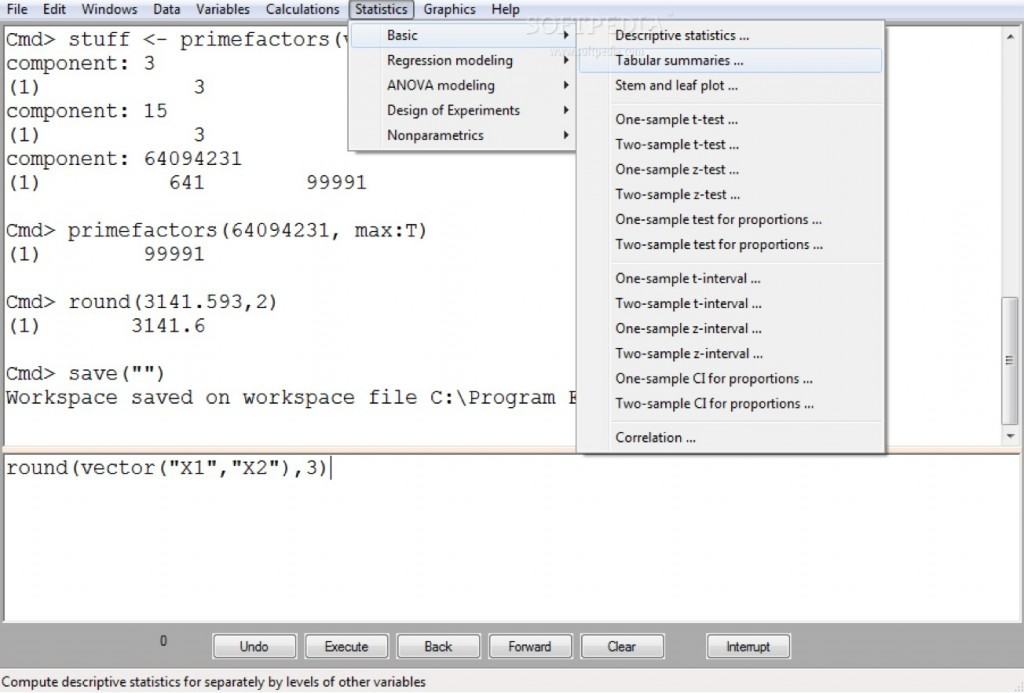Open the File menu
1024x693 pixels.
pos(17,9)
